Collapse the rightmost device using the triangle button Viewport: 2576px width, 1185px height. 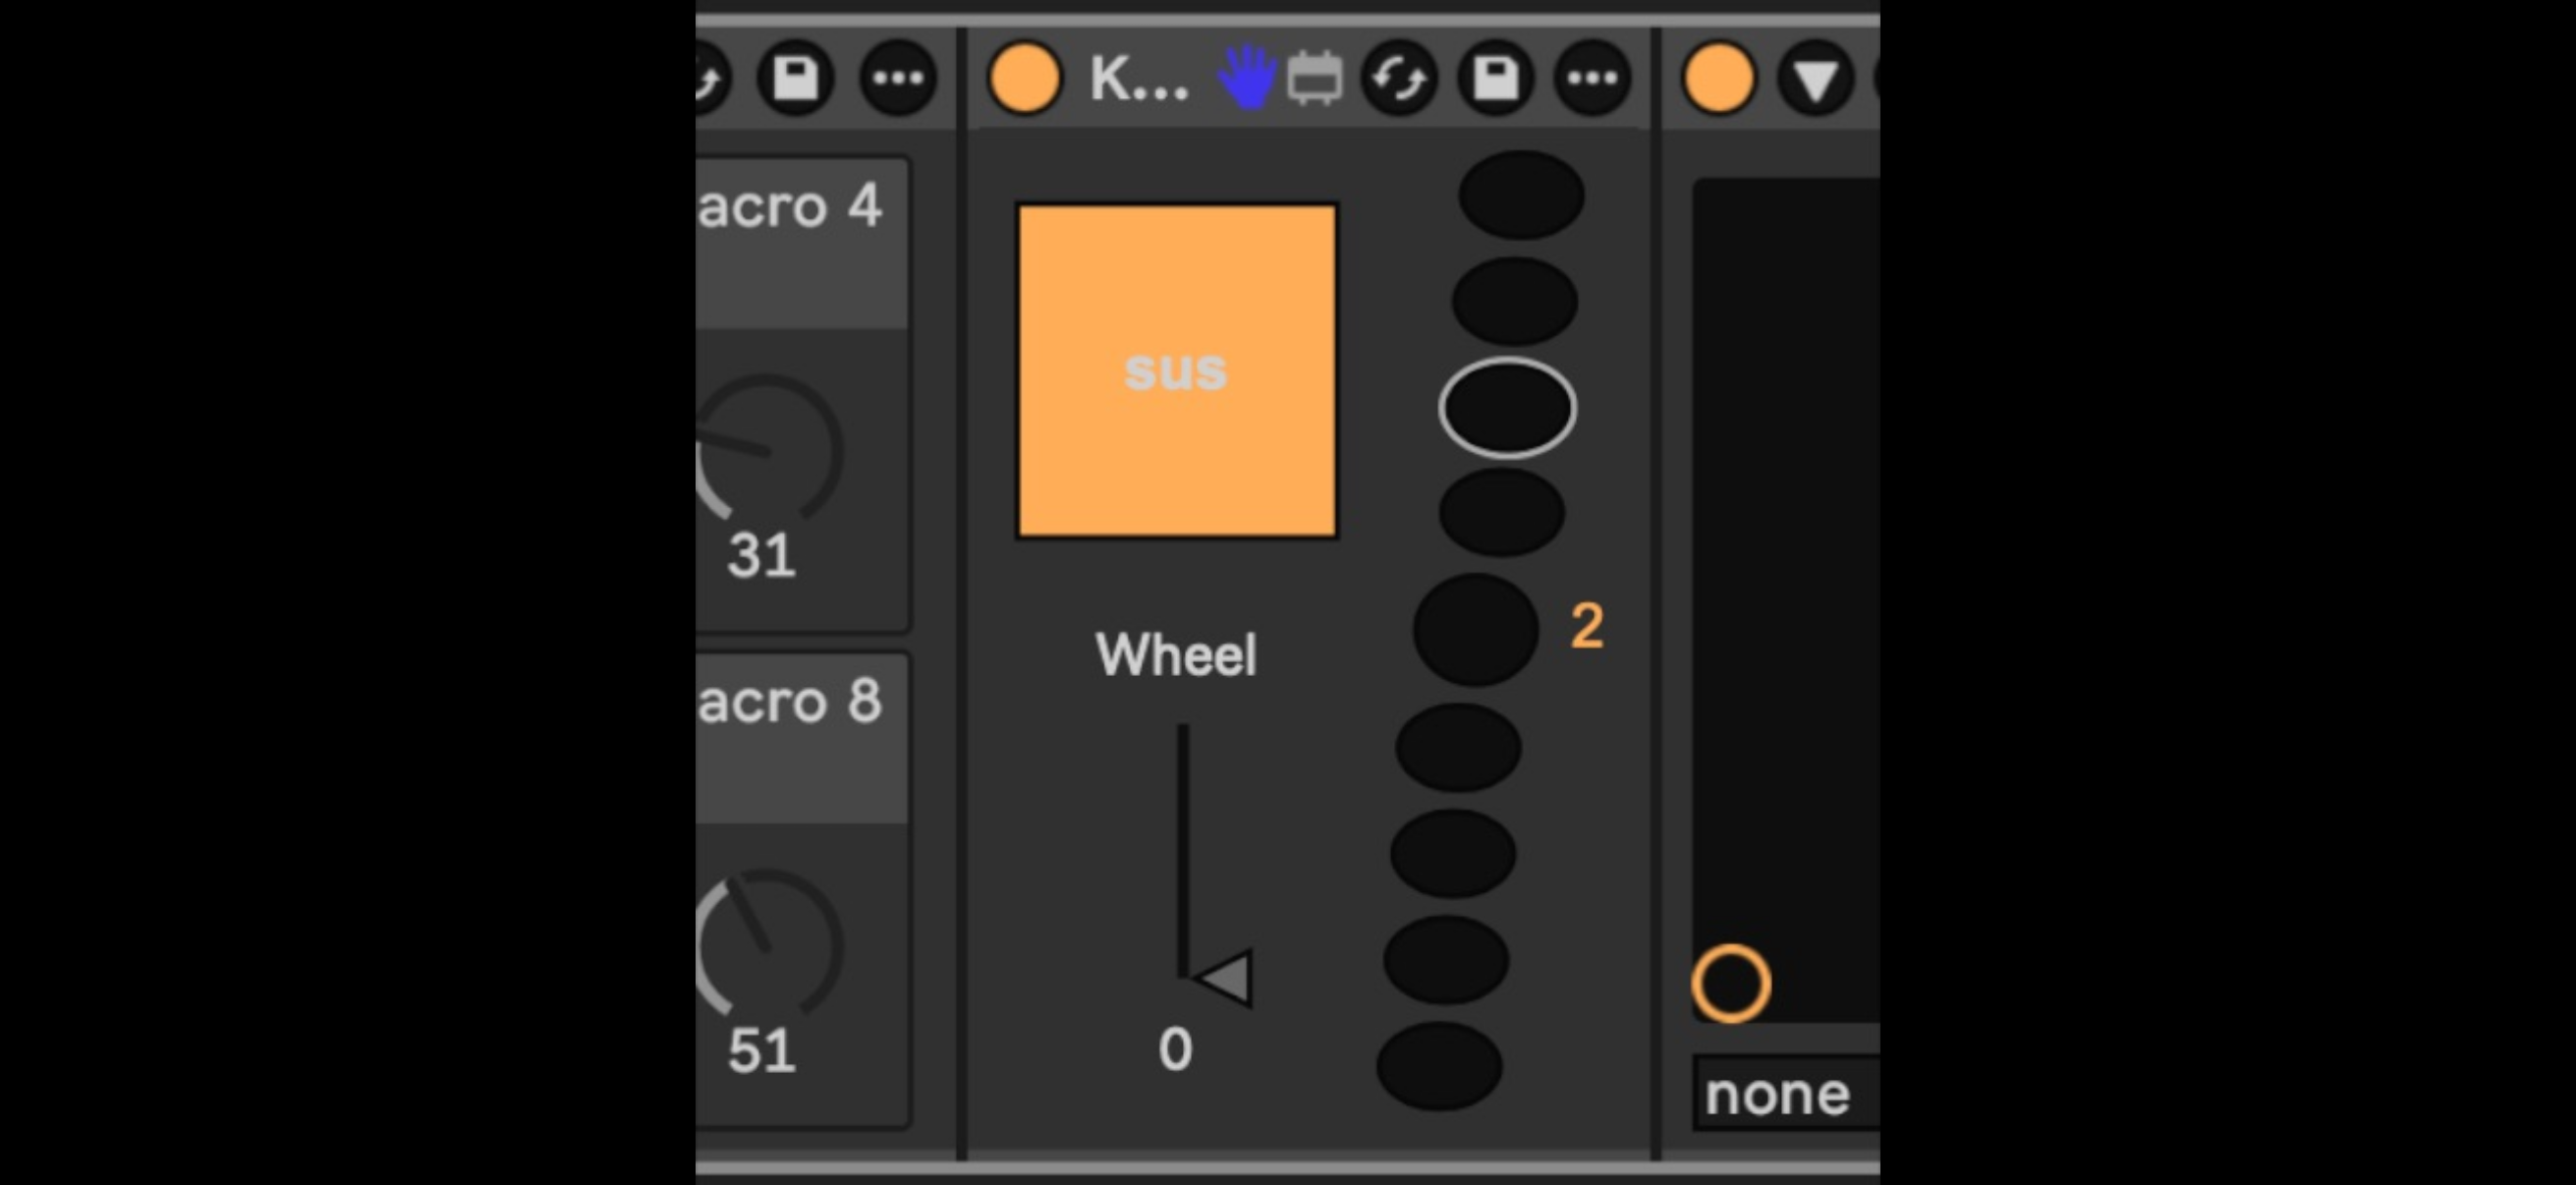pos(1816,78)
